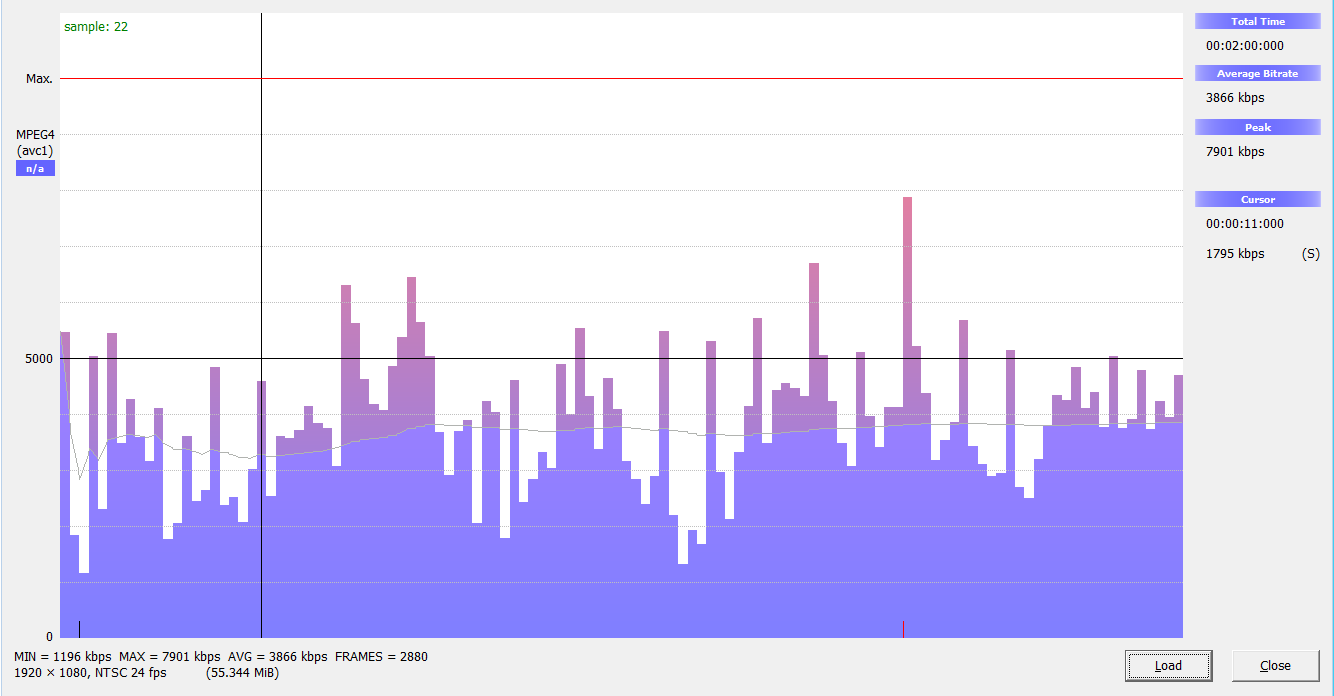Click the Average Bitrate header
1334x696 pixels.
coord(1258,73)
